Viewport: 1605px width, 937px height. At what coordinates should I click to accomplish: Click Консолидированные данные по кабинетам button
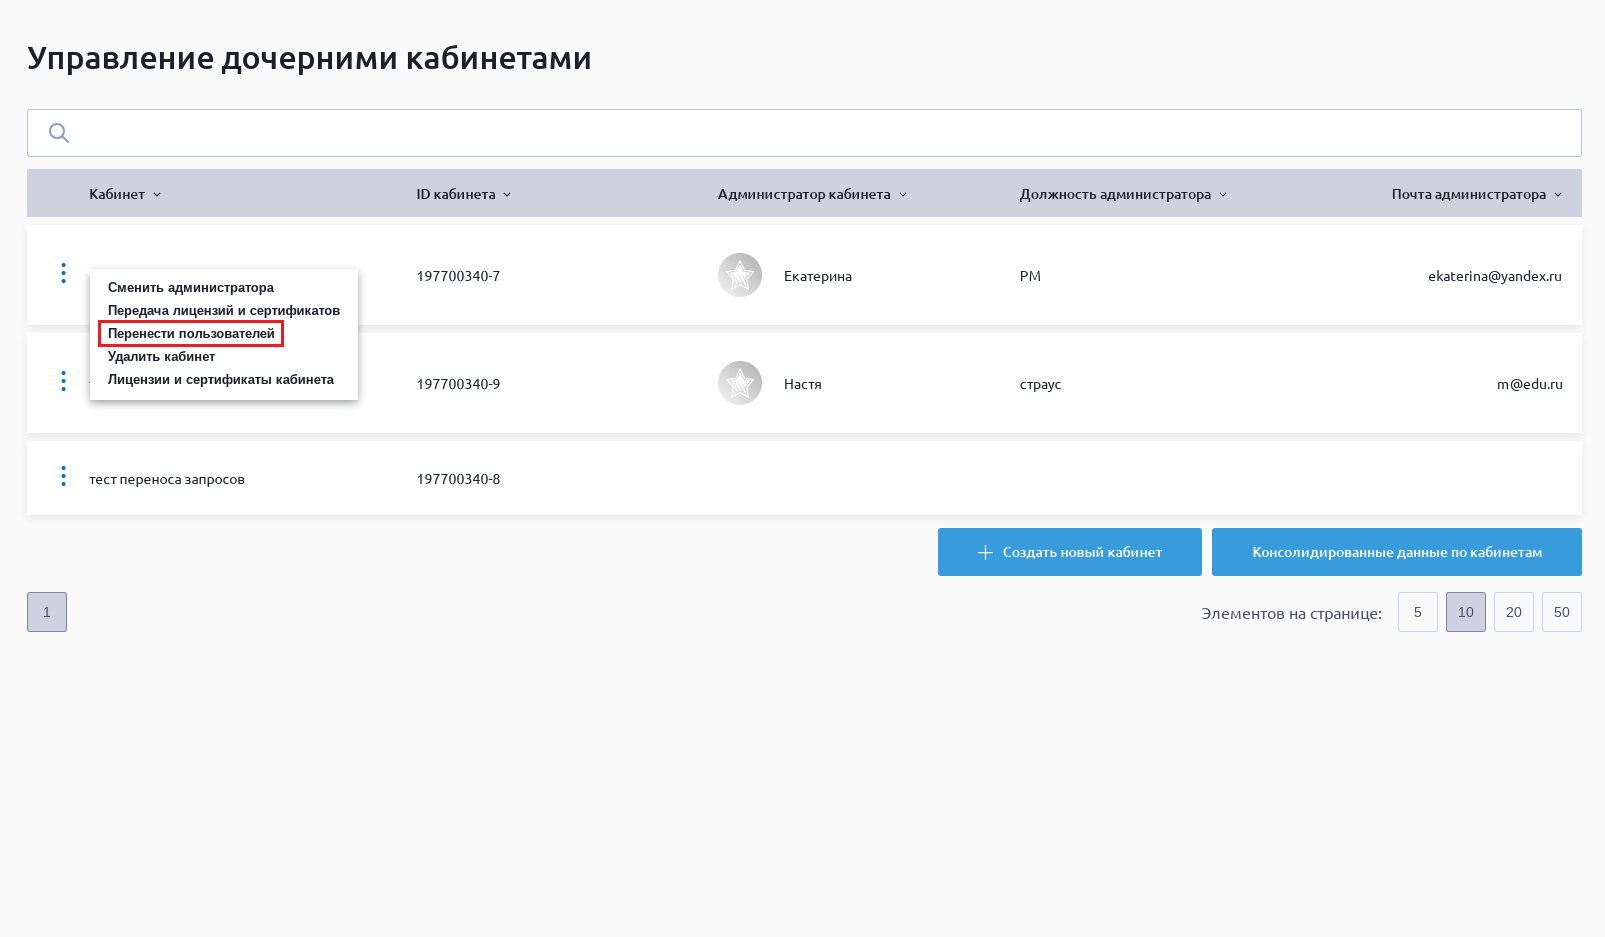coord(1396,552)
